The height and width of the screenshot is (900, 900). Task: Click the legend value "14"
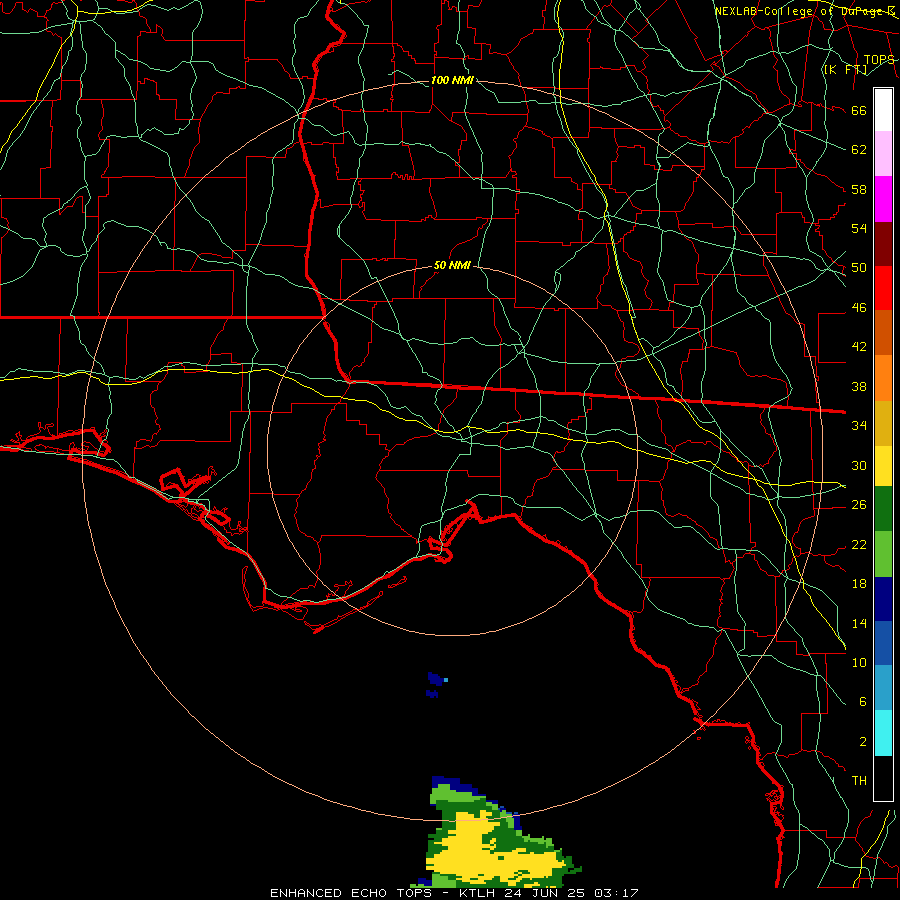click(859, 623)
